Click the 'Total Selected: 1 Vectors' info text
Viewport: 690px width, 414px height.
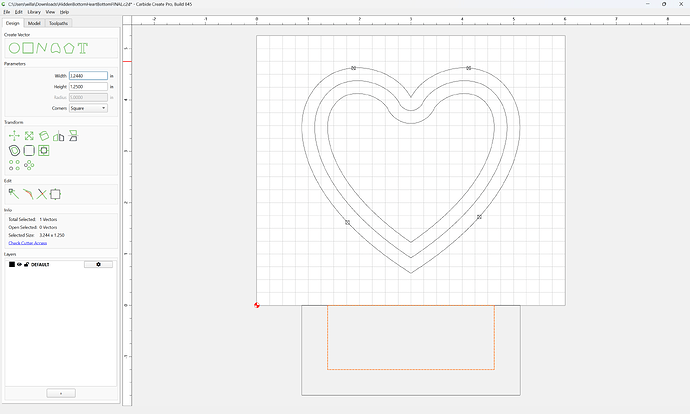(33, 219)
